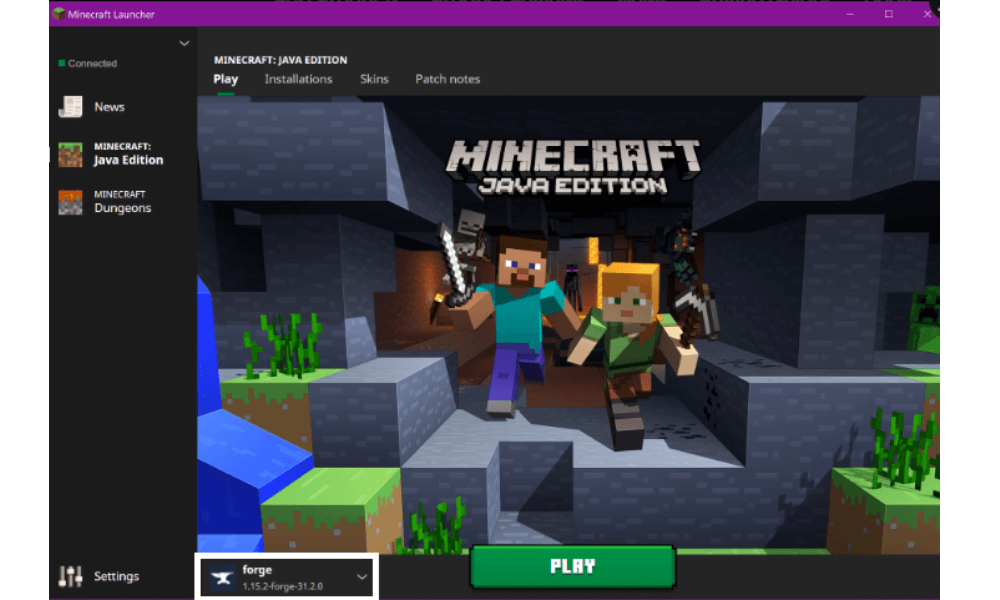
Task: Expand the chevron next to forge
Action: 363,577
